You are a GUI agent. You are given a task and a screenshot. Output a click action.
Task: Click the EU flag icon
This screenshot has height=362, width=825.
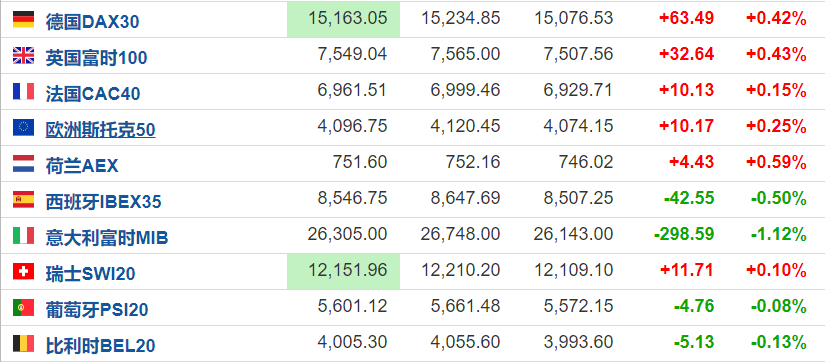[x=24, y=127]
